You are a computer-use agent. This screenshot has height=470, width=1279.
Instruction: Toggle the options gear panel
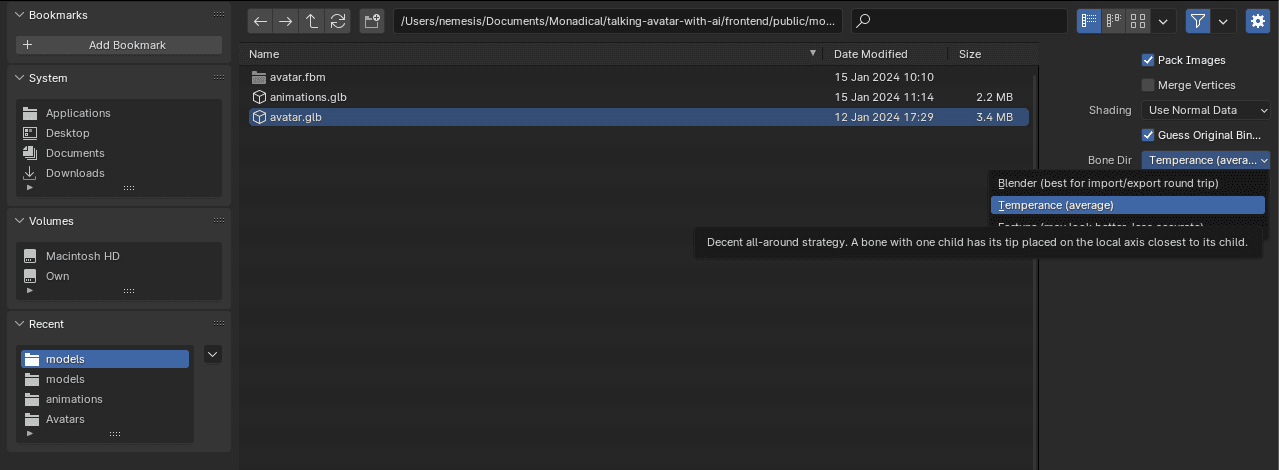click(x=1256, y=21)
